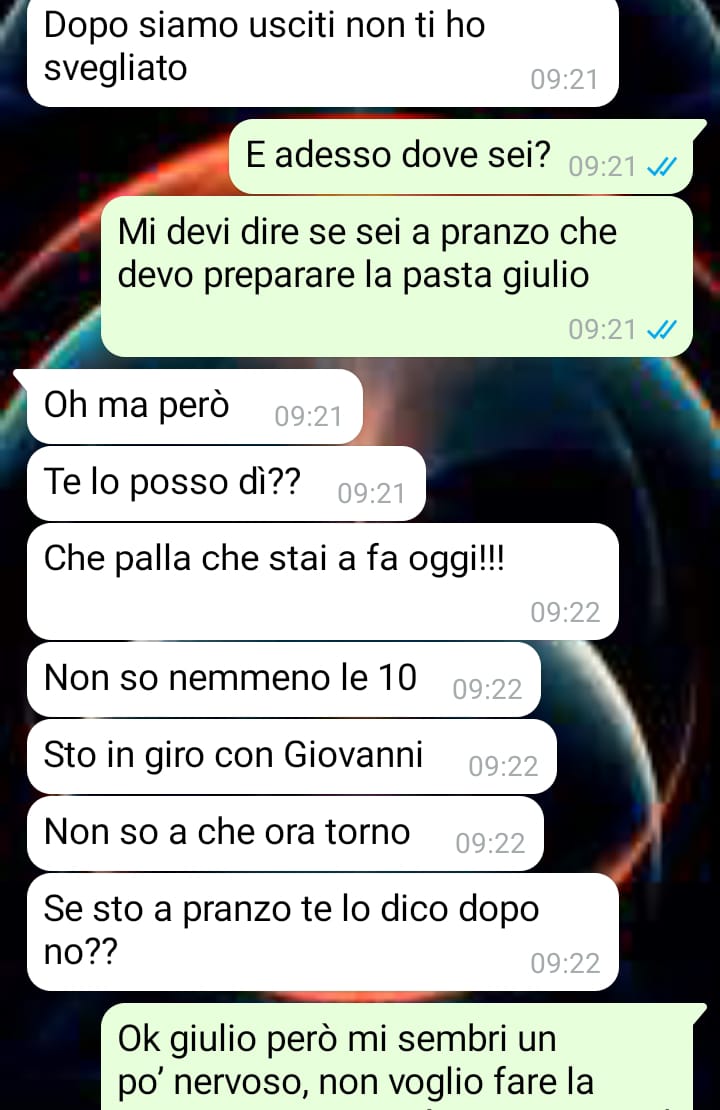Tap the "Mi devi dire se sei a pranzo" message
The width and height of the screenshot is (720, 1110).
(396, 277)
